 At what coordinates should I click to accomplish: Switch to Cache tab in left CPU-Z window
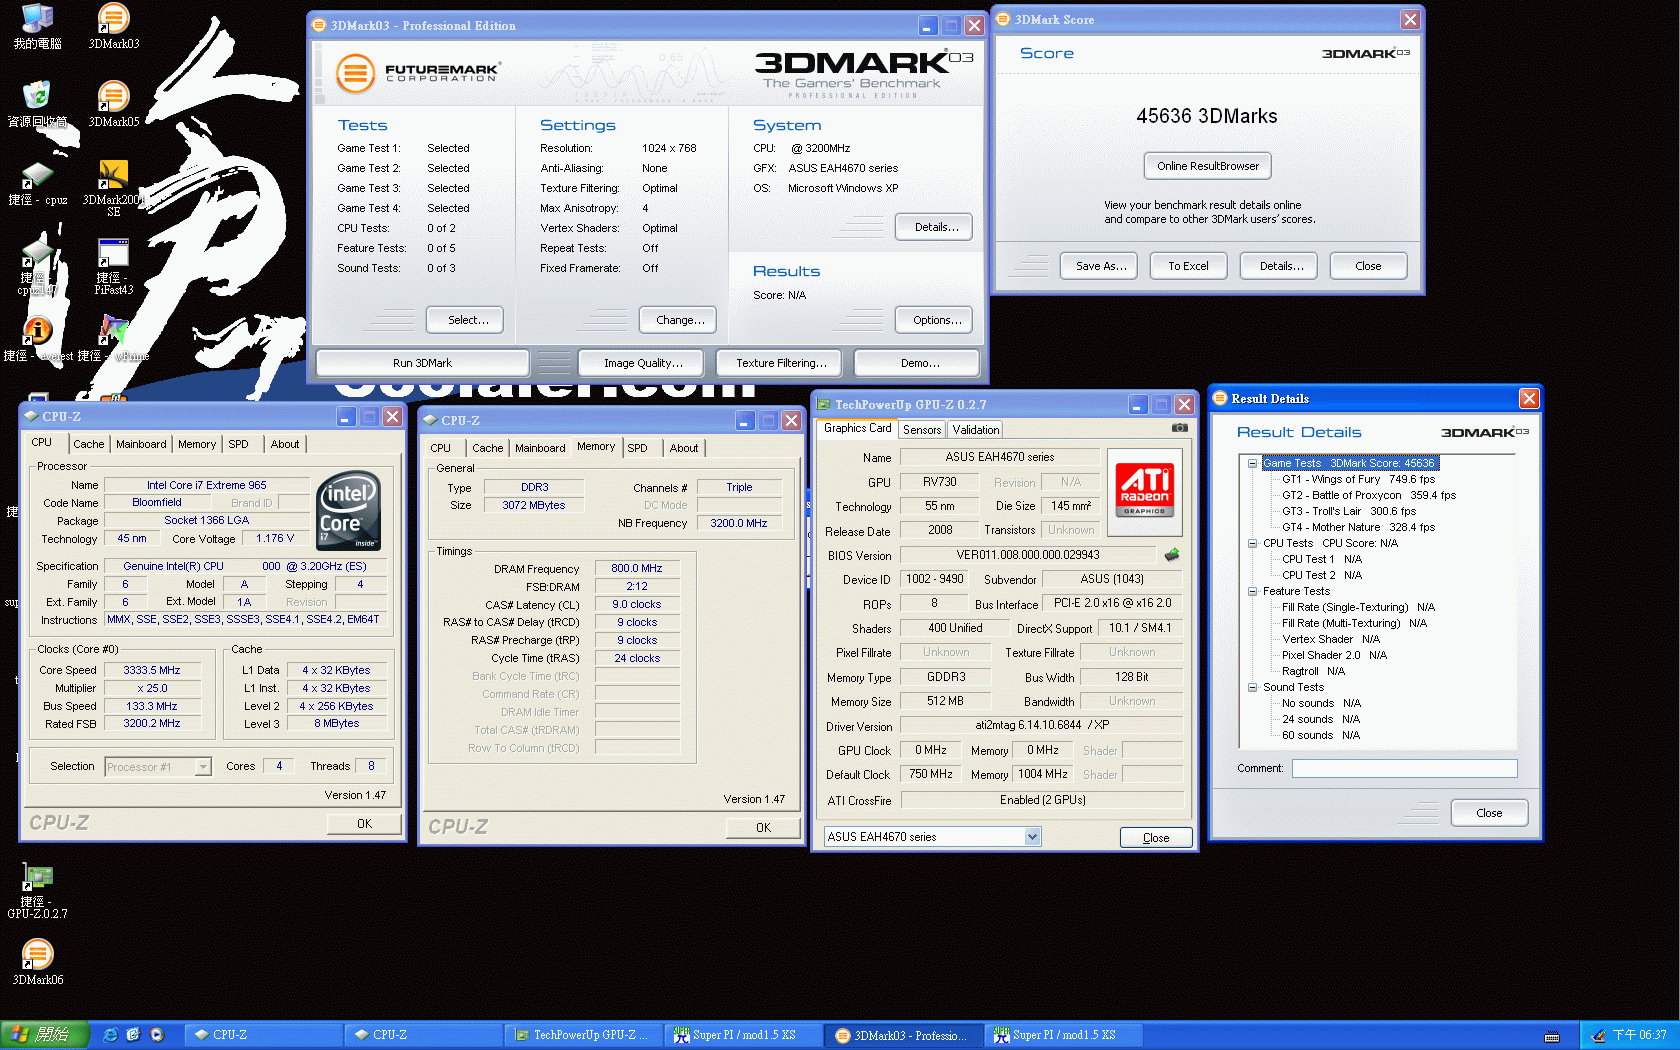tap(88, 444)
